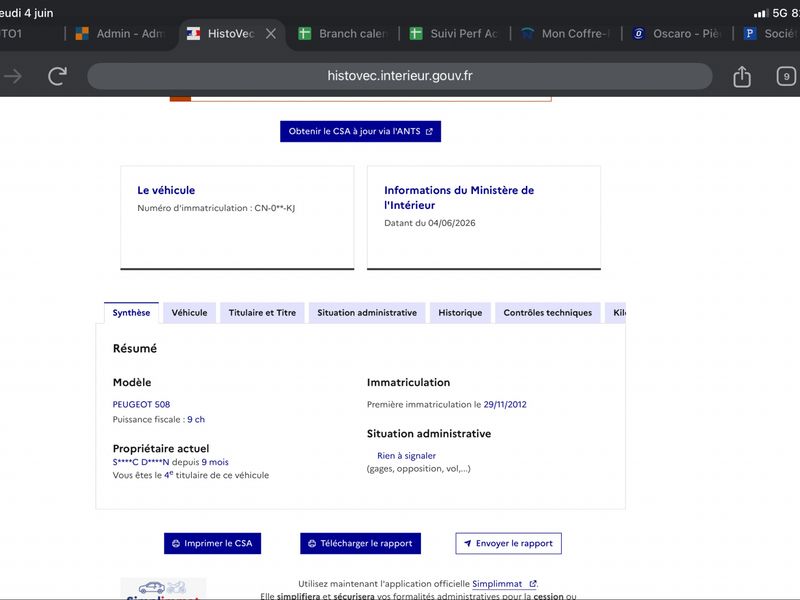Click the download icon in Télécharger le rapport
The width and height of the screenshot is (800, 600).
coord(312,544)
